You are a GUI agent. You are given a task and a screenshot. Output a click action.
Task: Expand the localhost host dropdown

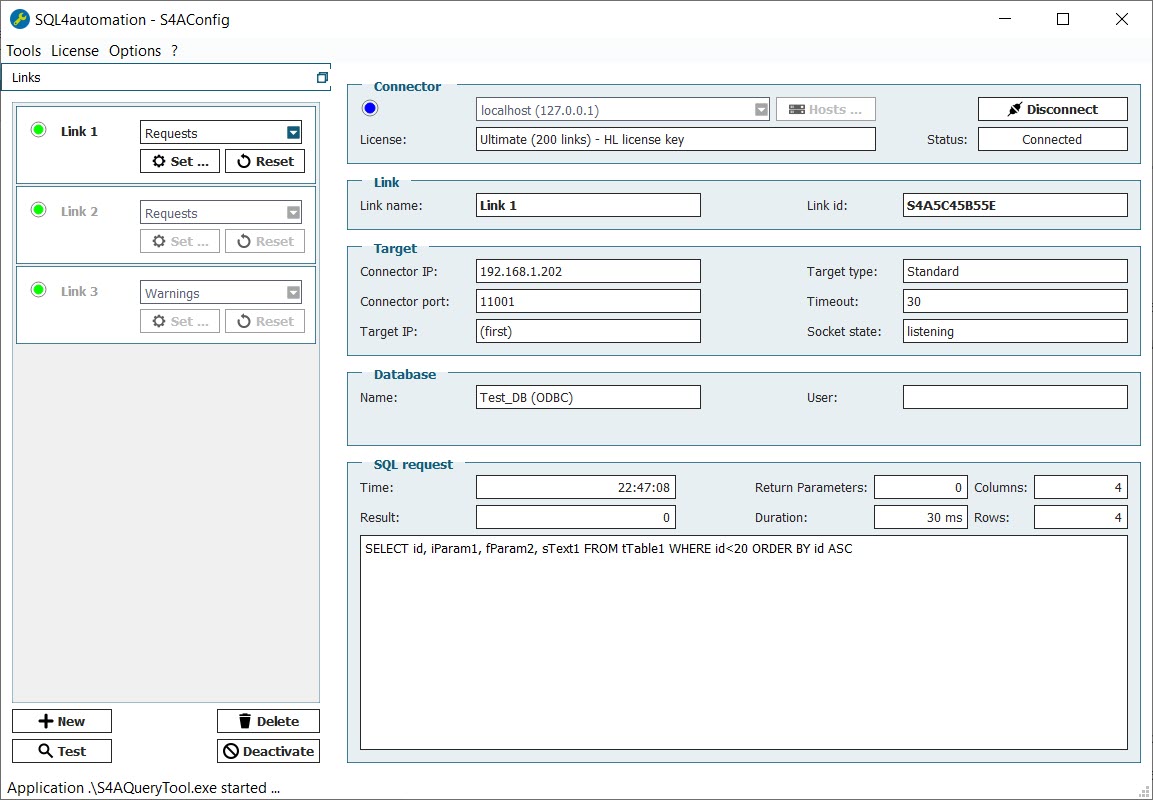761,110
